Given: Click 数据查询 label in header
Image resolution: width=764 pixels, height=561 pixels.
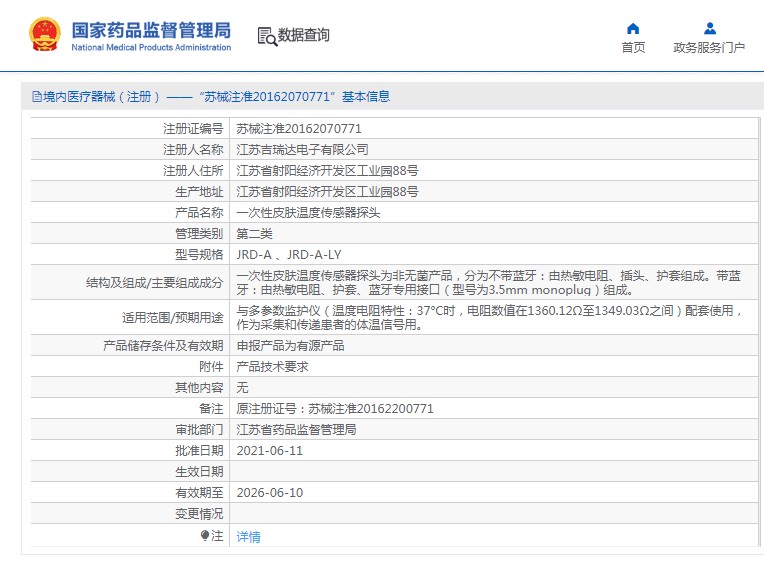Looking at the screenshot, I should click(304, 35).
